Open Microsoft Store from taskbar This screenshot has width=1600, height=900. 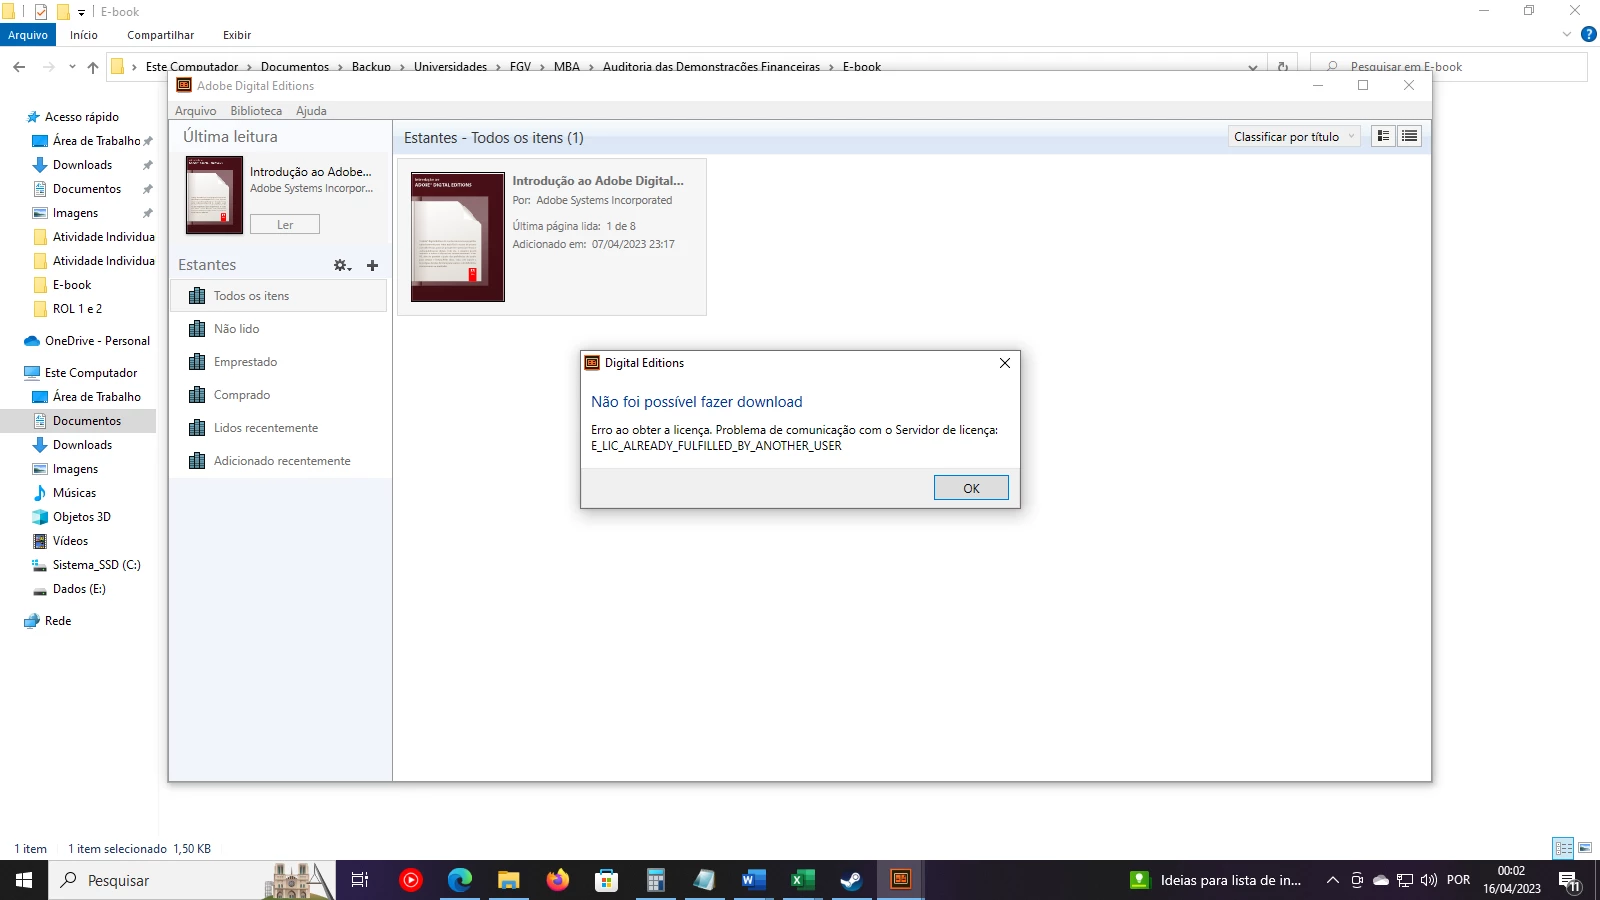(606, 880)
